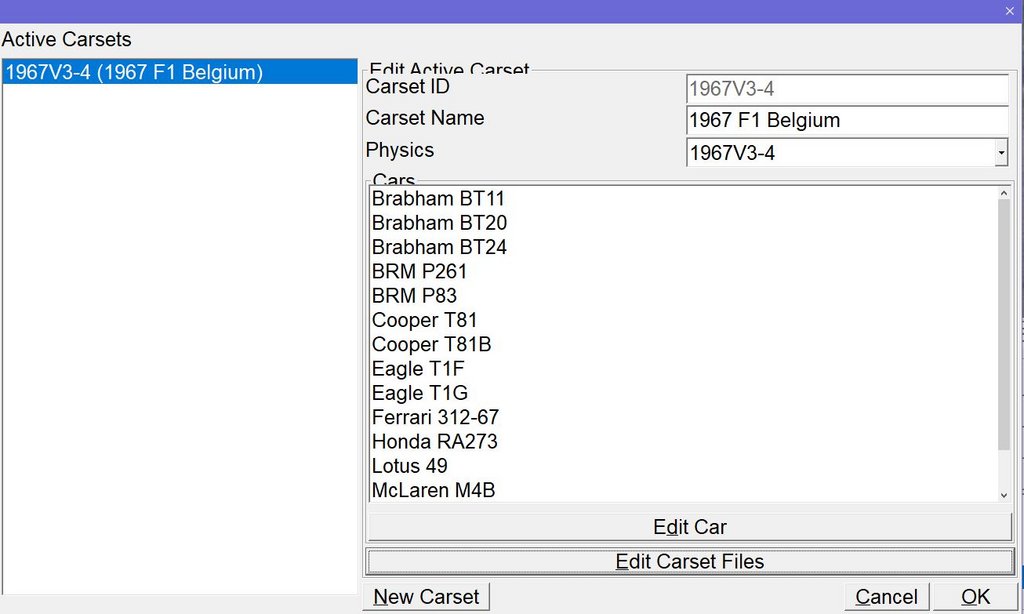Screen dimensions: 1024x614
Task: Confirm with the OK button
Action: pos(975,597)
